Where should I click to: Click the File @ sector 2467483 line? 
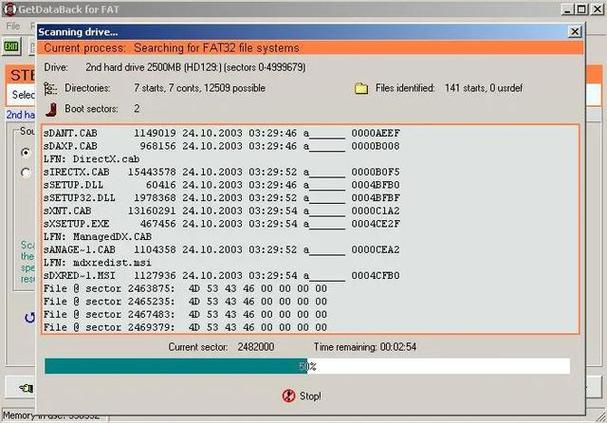pyautogui.click(x=185, y=315)
